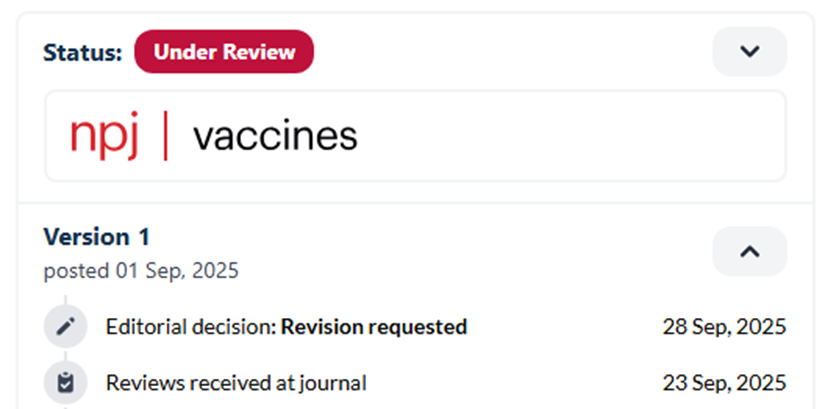Click the Version 1 heading

[x=97, y=237]
